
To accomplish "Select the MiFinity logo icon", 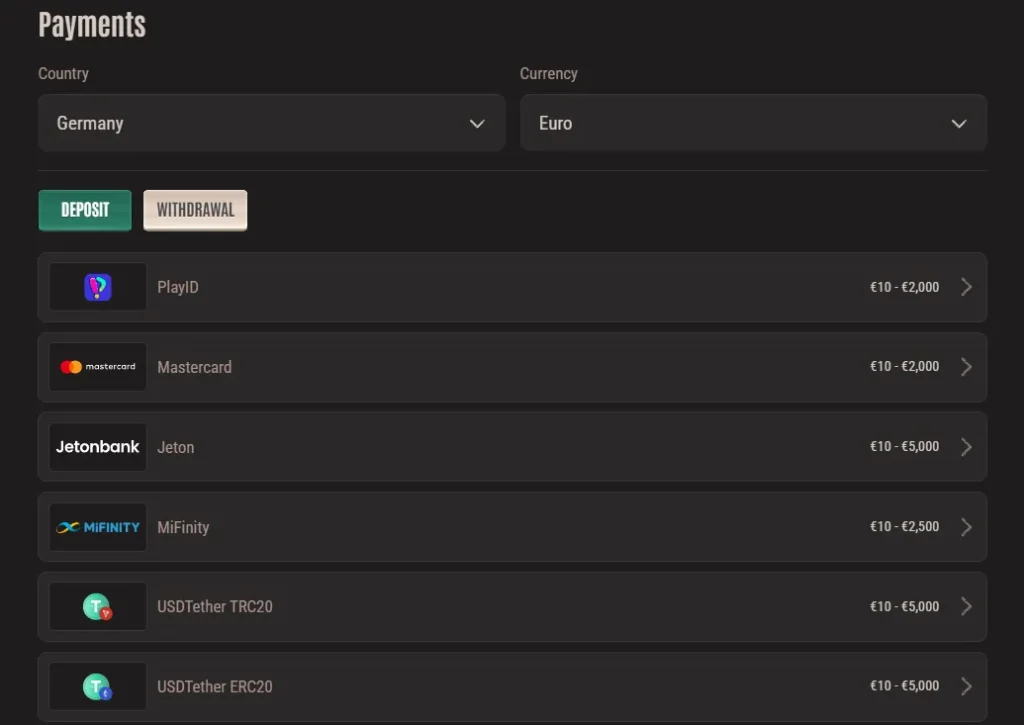I will 97,527.
